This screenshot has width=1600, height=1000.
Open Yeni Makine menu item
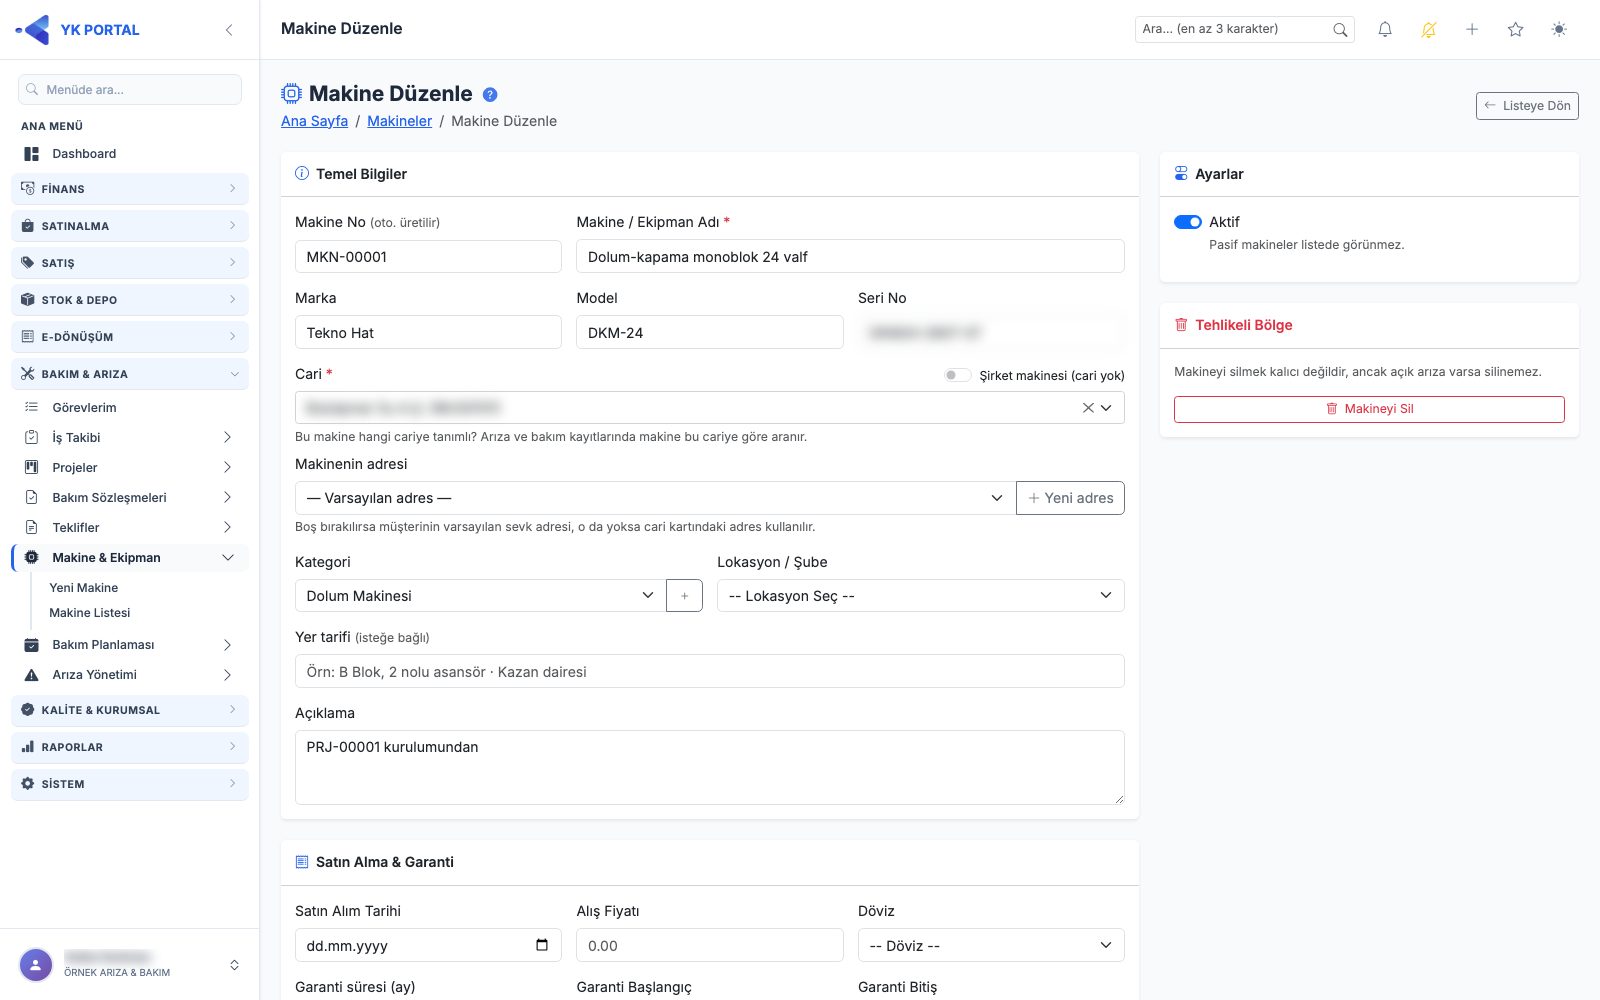84,588
